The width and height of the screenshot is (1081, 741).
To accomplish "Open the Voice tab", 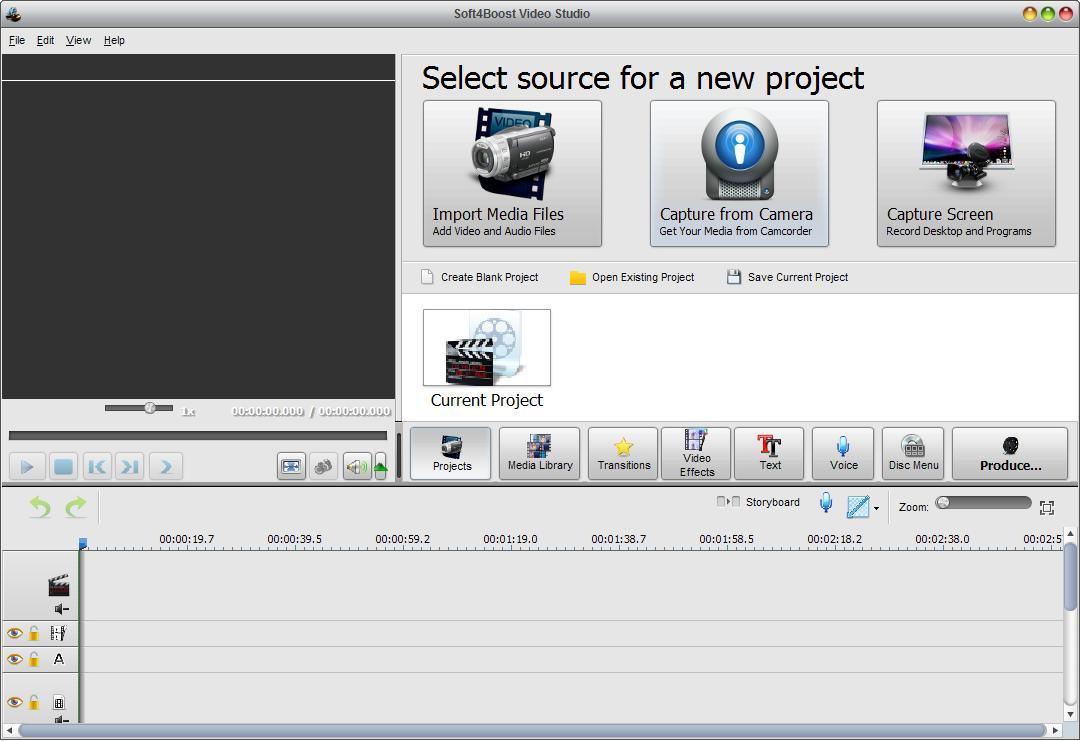I will tap(843, 453).
